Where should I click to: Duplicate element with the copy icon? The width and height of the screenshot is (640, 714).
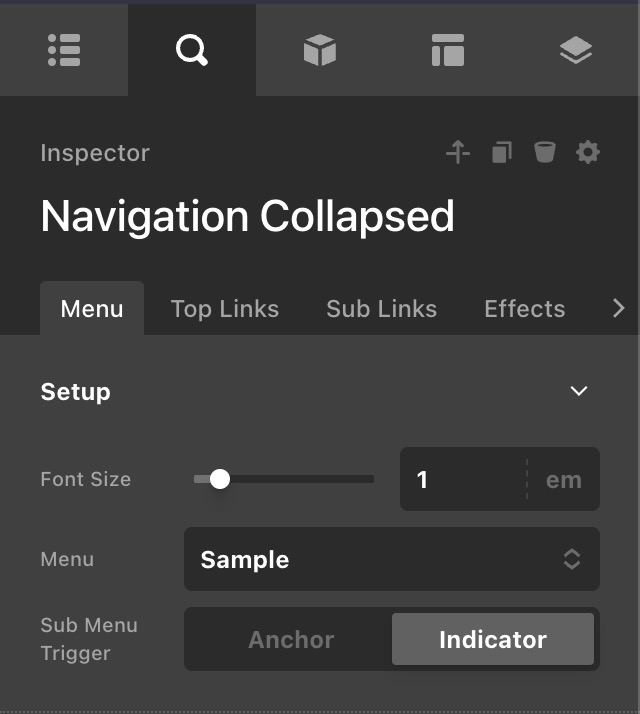502,152
